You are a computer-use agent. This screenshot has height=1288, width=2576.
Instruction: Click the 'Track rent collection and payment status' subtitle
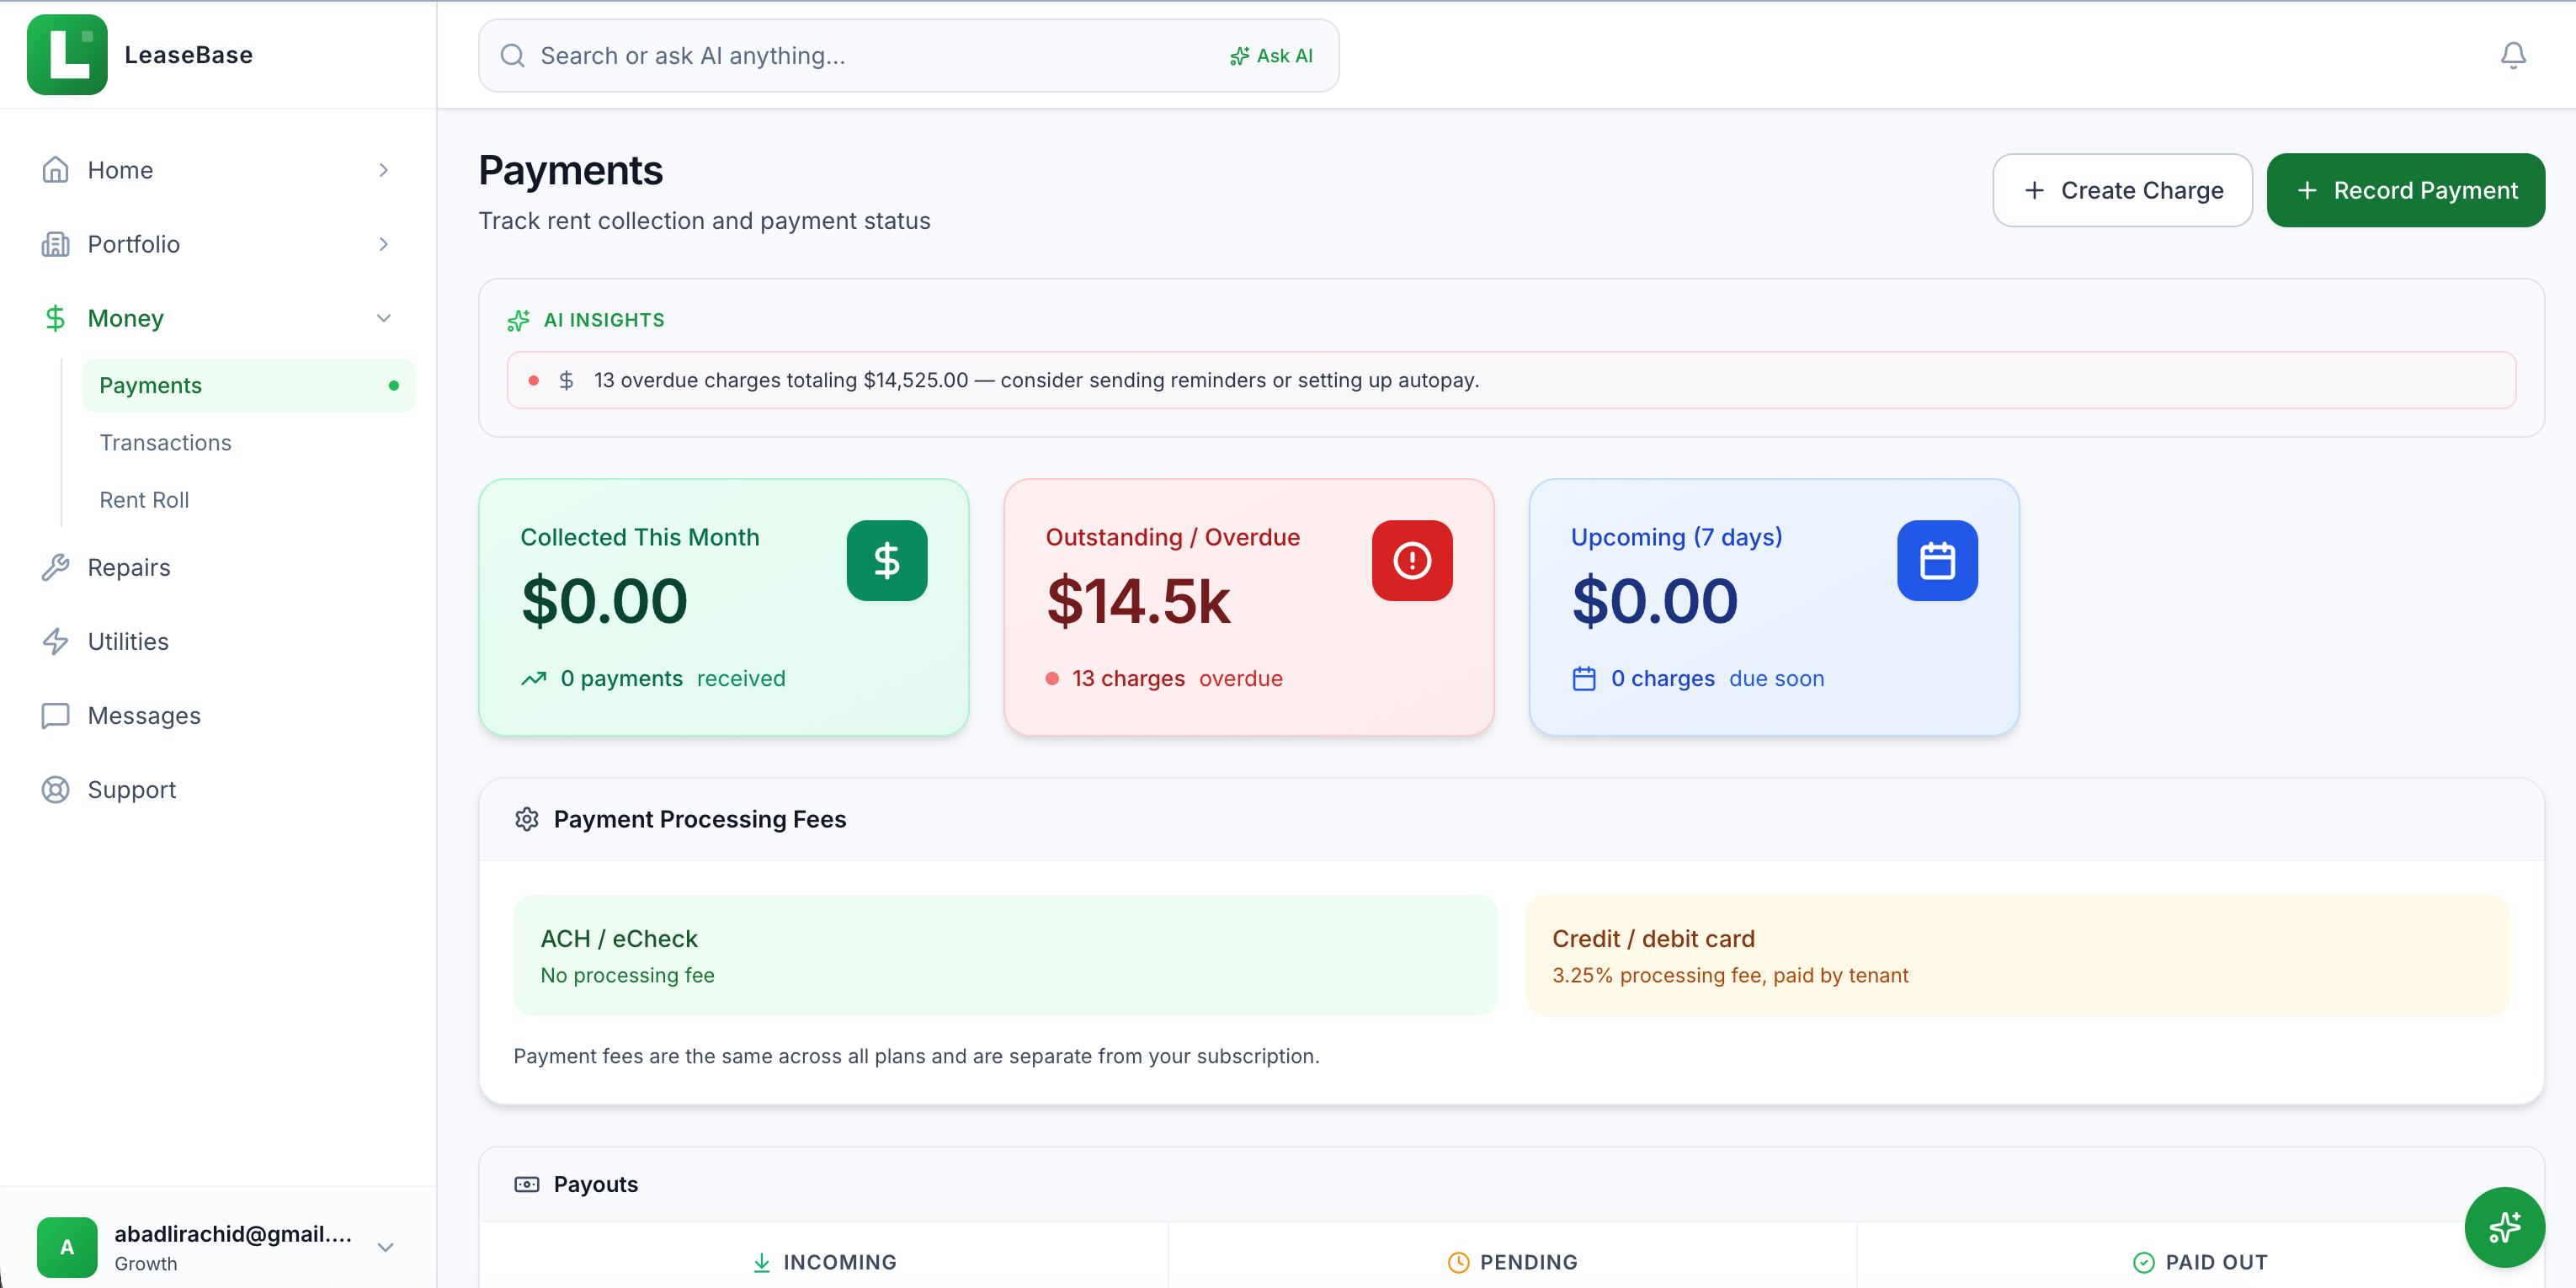coord(704,221)
